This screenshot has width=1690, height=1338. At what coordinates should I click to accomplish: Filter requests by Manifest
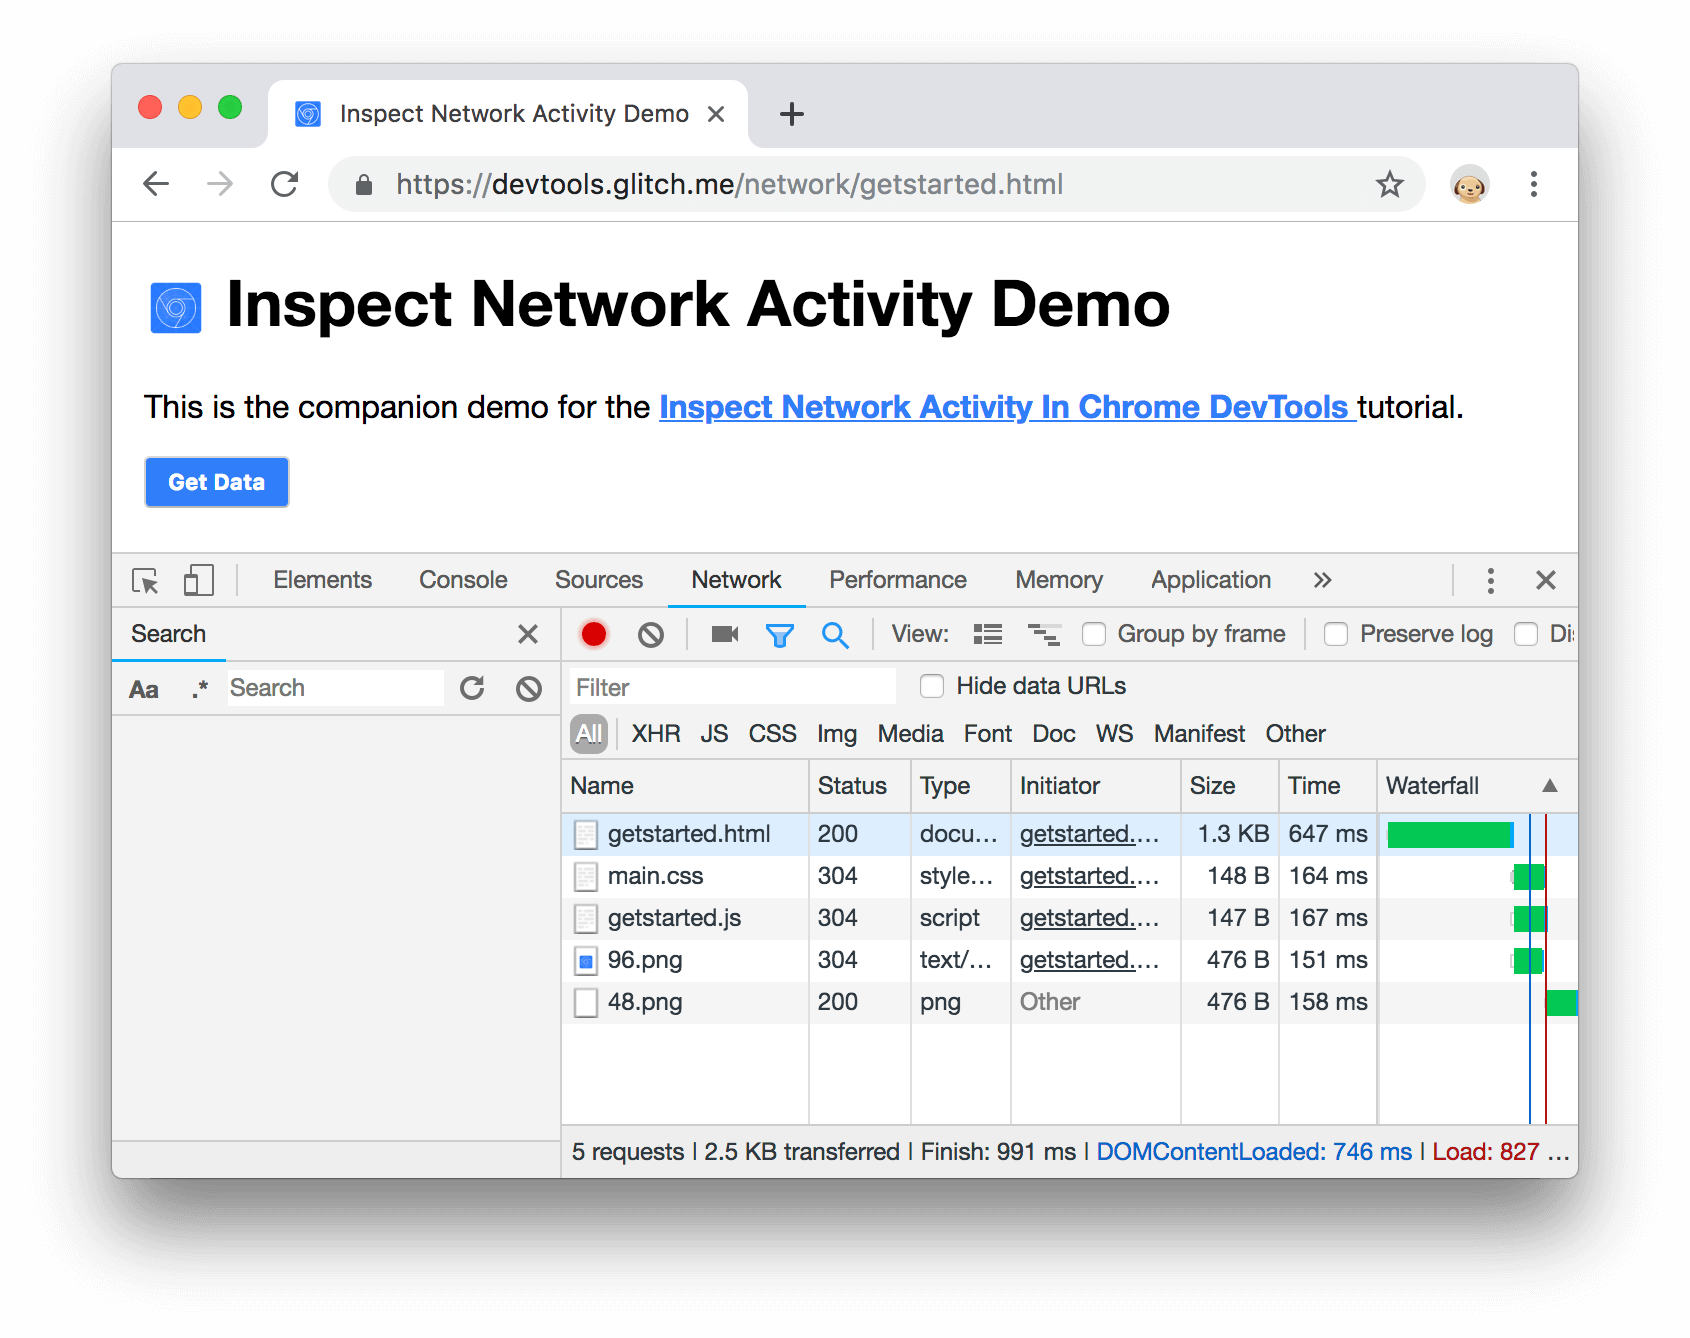coord(1199,734)
